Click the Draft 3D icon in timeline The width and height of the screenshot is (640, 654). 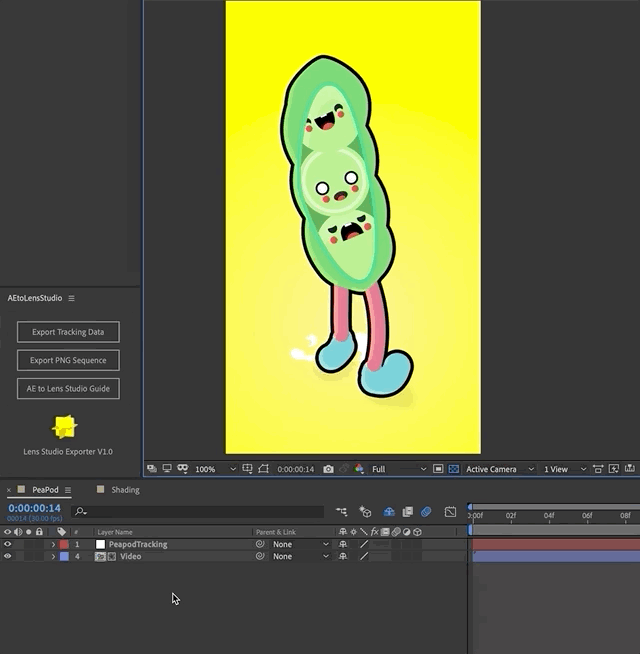tap(365, 512)
